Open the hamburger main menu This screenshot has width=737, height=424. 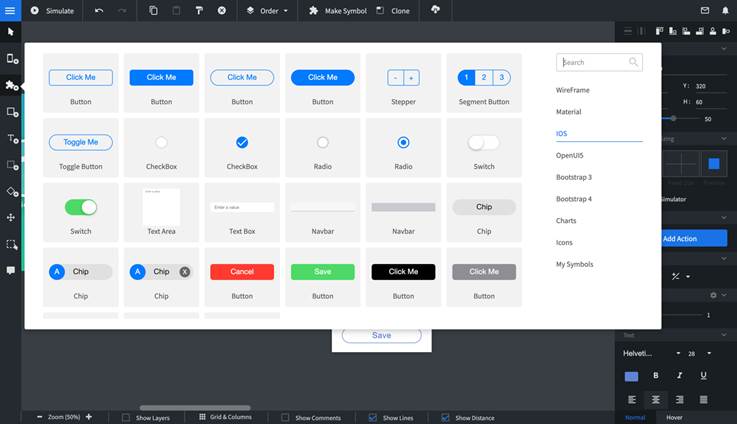(x=11, y=10)
